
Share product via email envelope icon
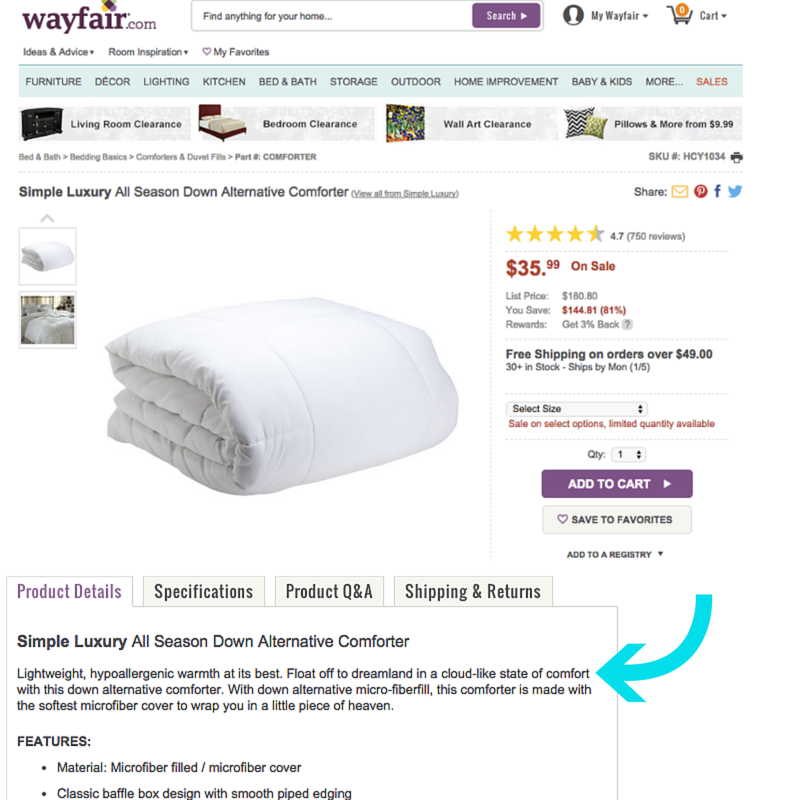(679, 192)
